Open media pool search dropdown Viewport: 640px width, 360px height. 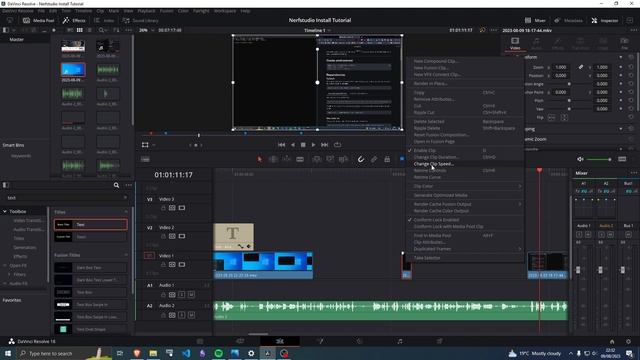tap(102, 30)
